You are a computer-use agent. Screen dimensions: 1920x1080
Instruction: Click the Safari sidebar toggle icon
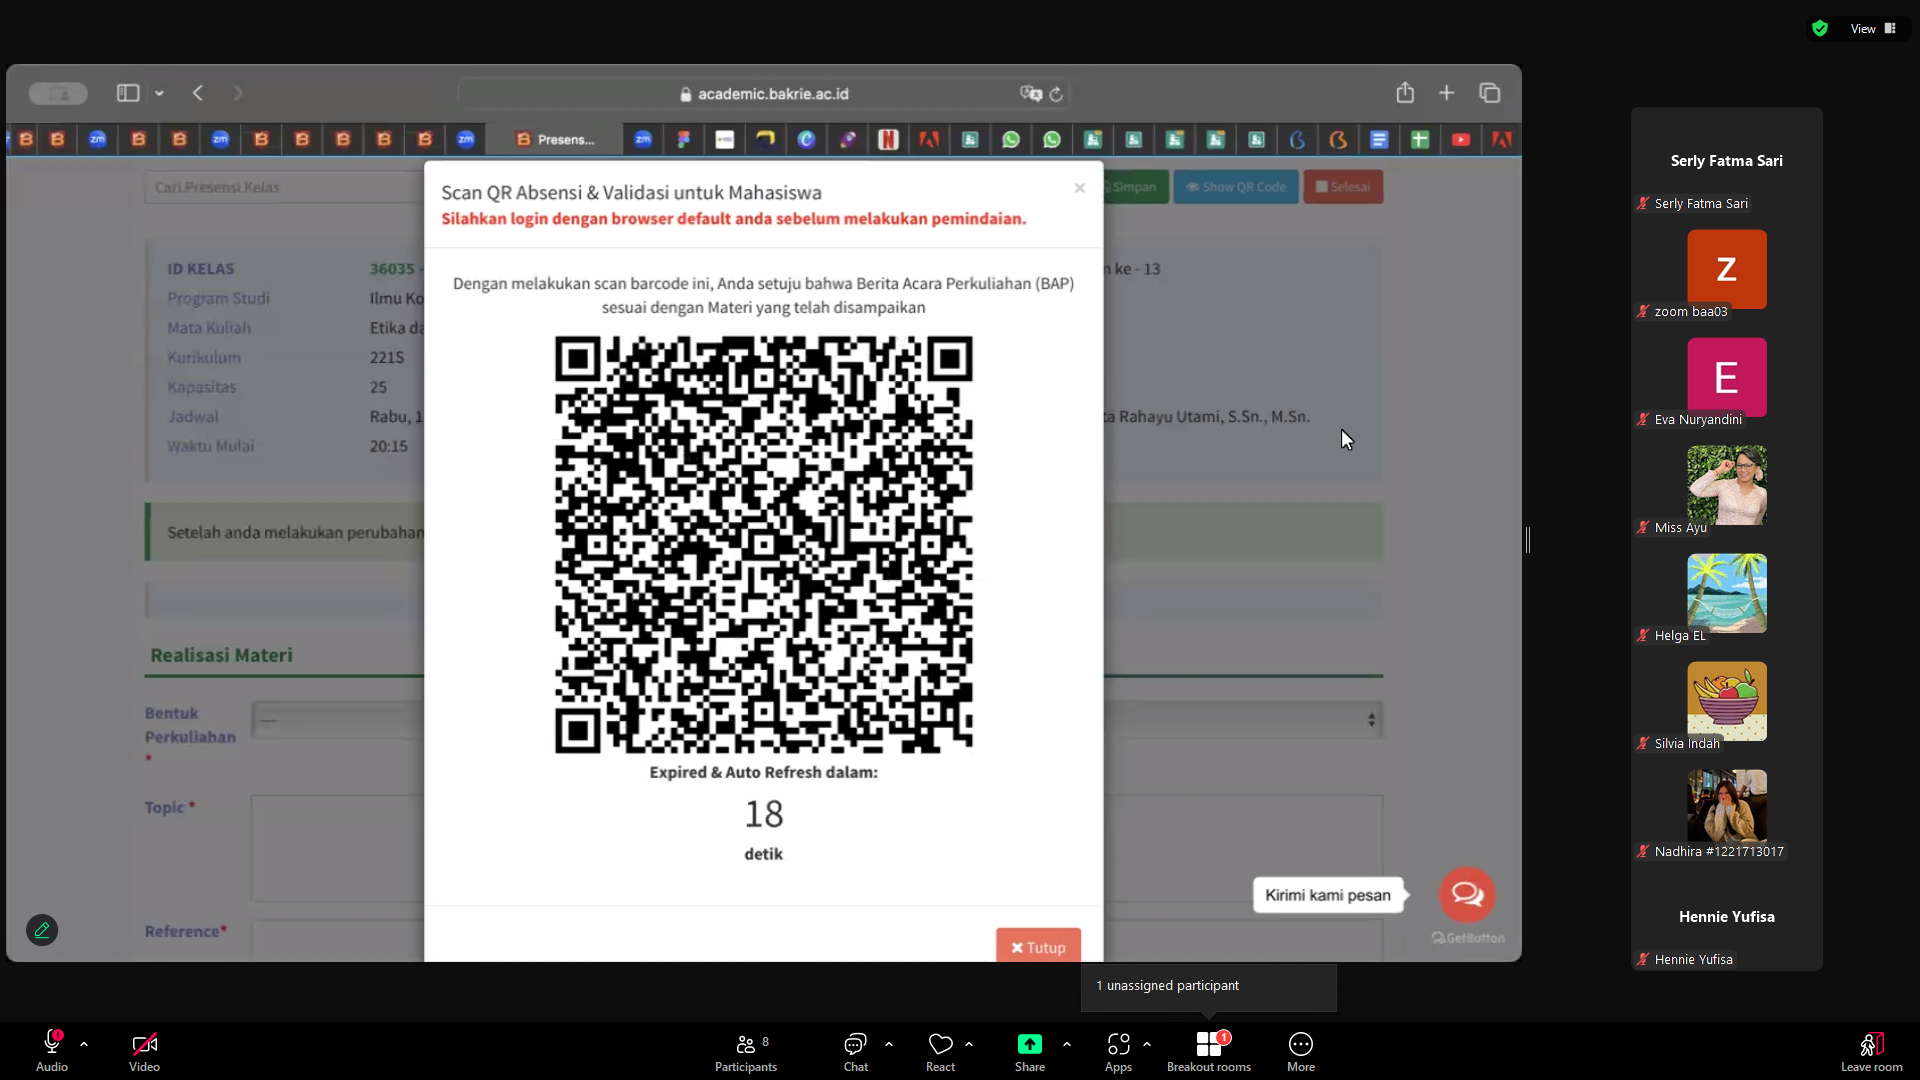point(128,93)
